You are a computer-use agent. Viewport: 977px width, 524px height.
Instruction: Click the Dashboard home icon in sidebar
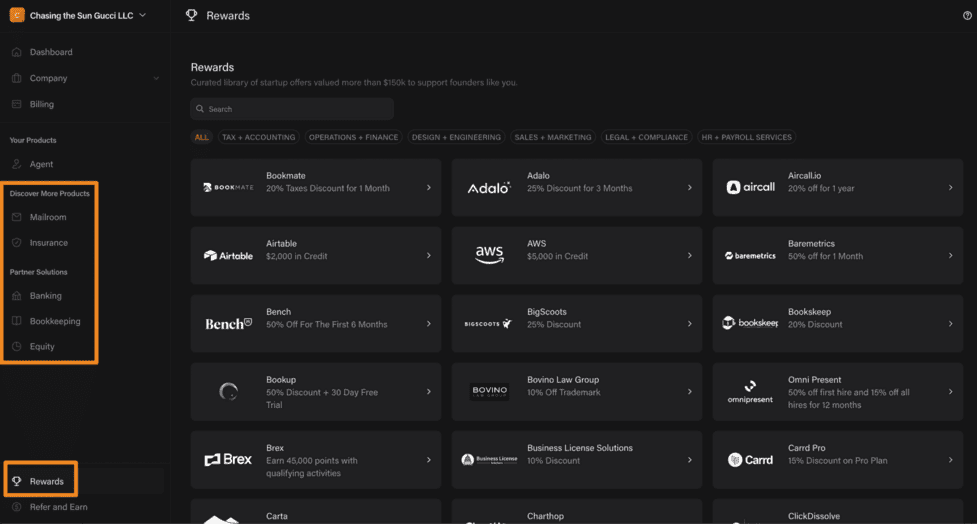pos(17,52)
